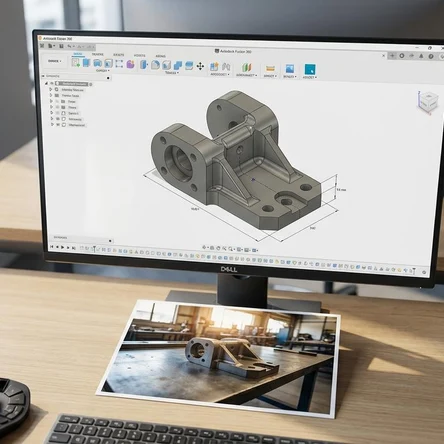444x444 pixels.
Task: Select the Press Pull icon with arrow
Action: pyautogui.click(x=144, y=64)
